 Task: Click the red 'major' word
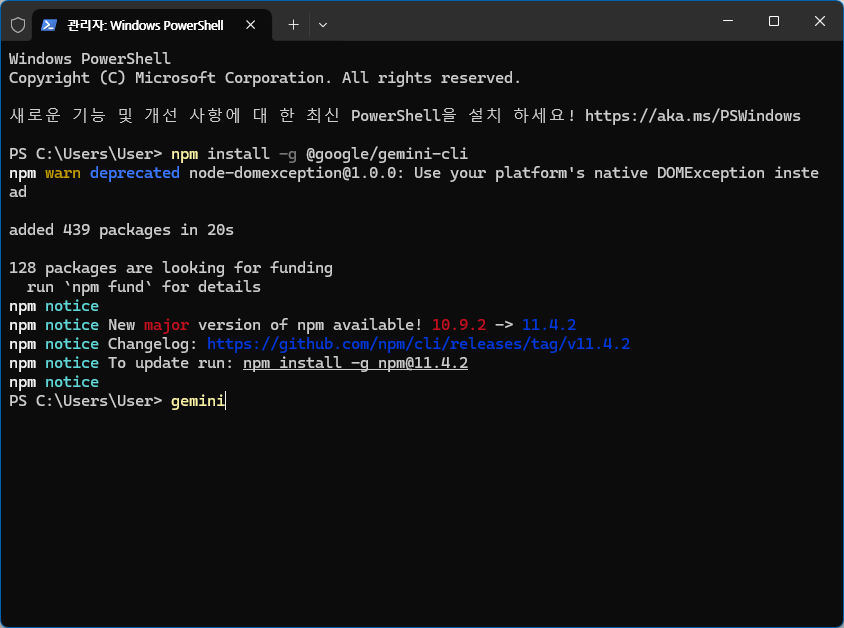point(166,325)
